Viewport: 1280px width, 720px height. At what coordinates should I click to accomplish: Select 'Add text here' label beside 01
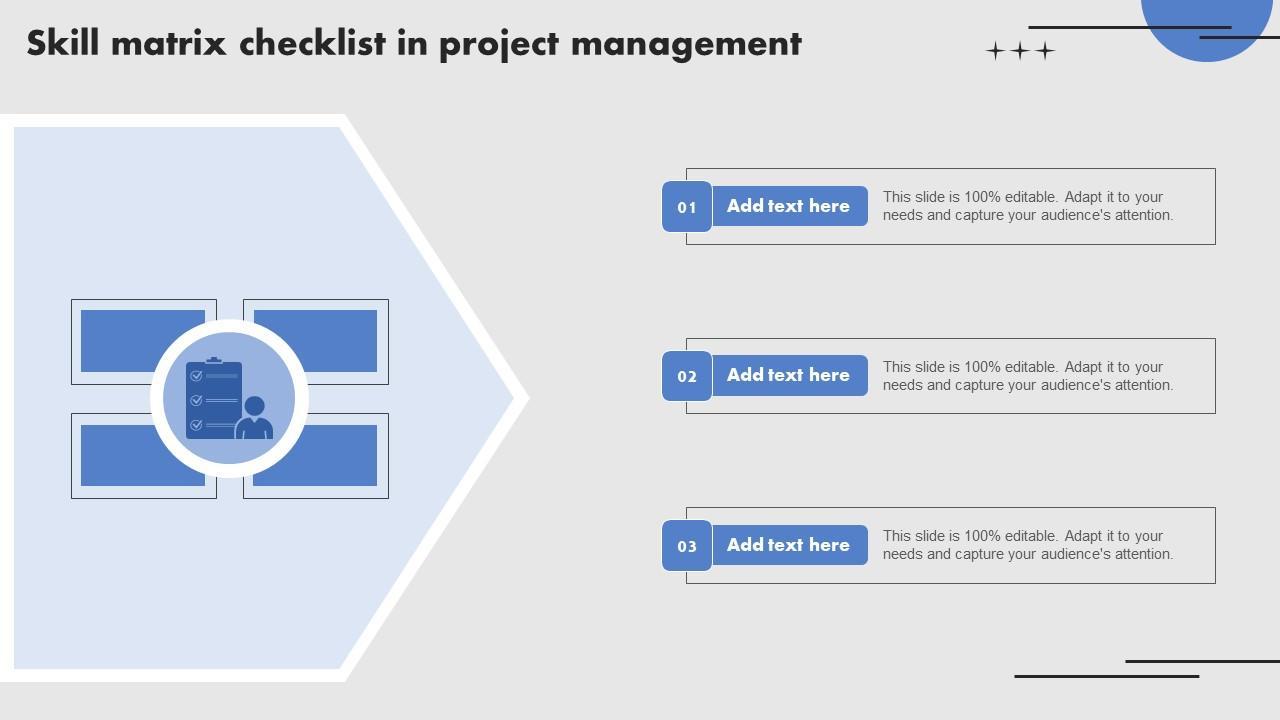point(789,206)
